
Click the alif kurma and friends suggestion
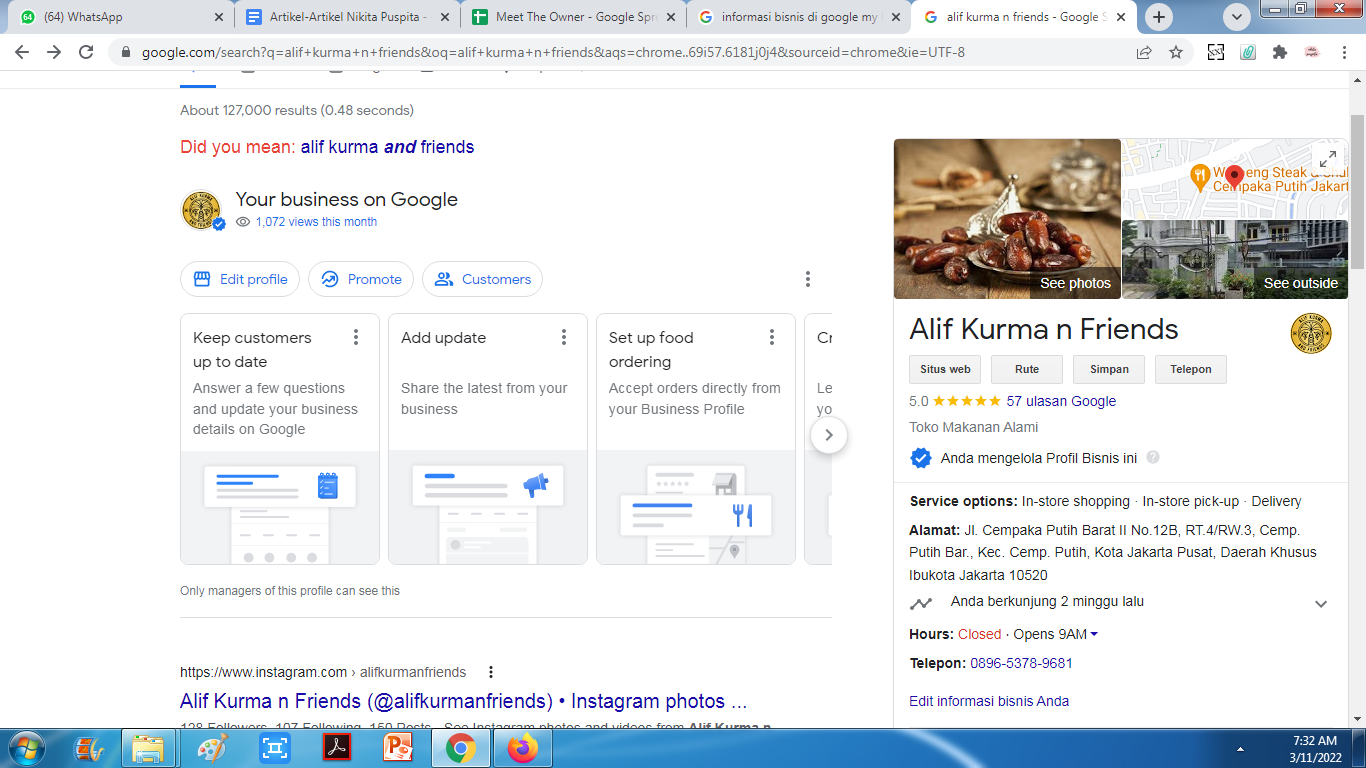pos(387,147)
